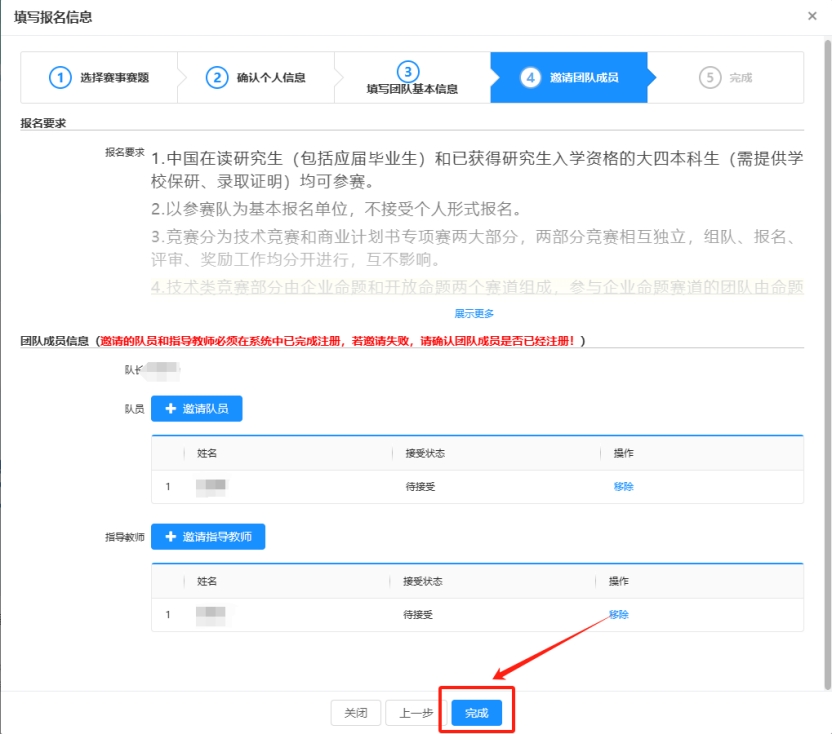The image size is (832, 734).
Task: Click 姓名 header in the team member table
Action: 207,453
